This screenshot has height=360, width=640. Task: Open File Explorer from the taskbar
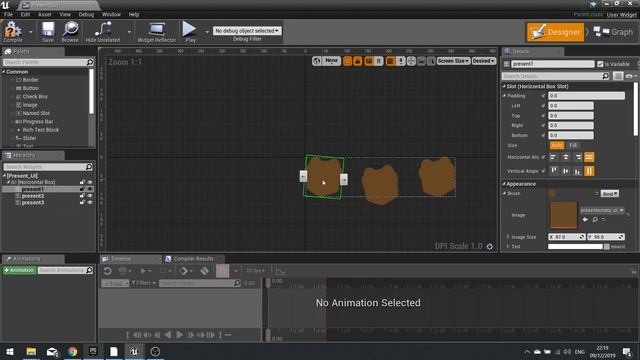pos(31,351)
